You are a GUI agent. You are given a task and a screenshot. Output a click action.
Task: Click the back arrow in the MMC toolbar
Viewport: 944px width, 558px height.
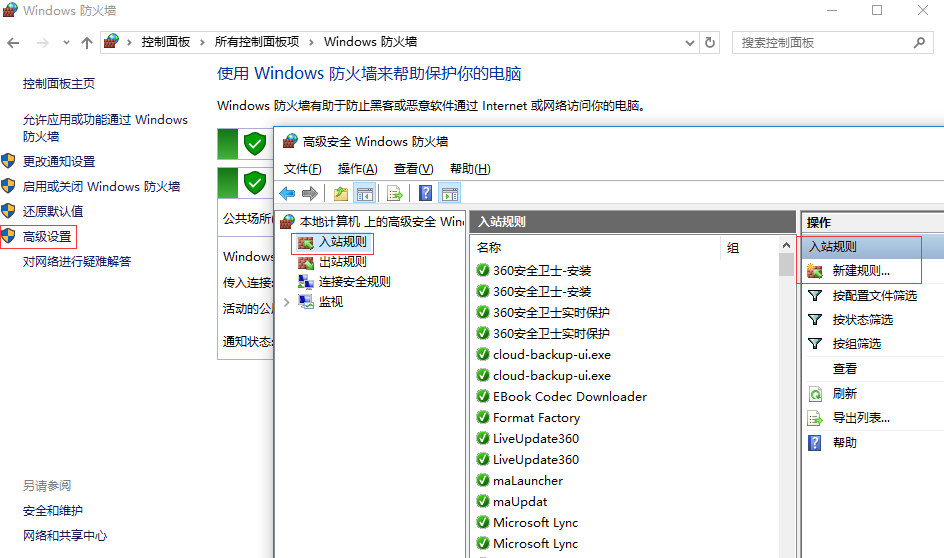point(287,194)
